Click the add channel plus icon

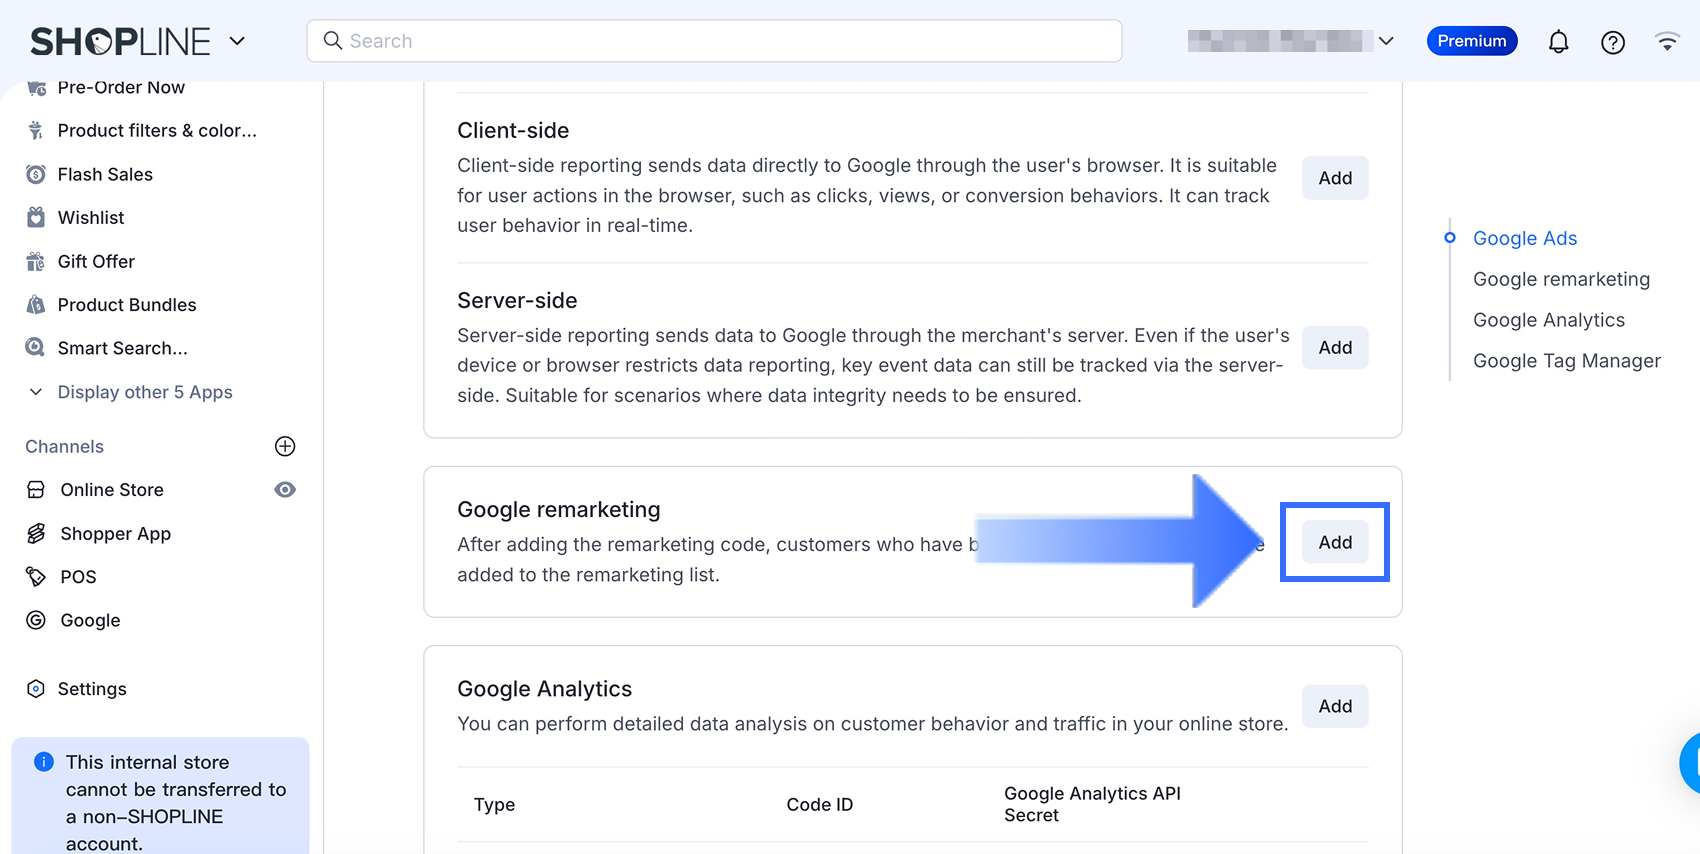(x=285, y=446)
